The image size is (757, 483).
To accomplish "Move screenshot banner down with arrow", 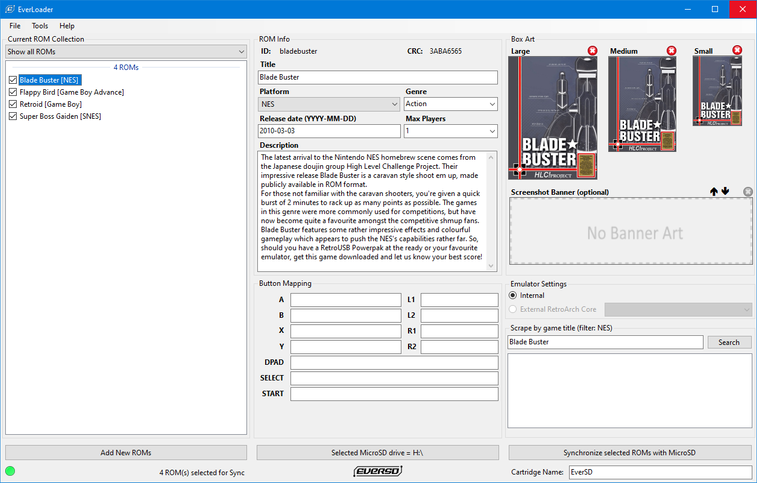I will 725,191.
